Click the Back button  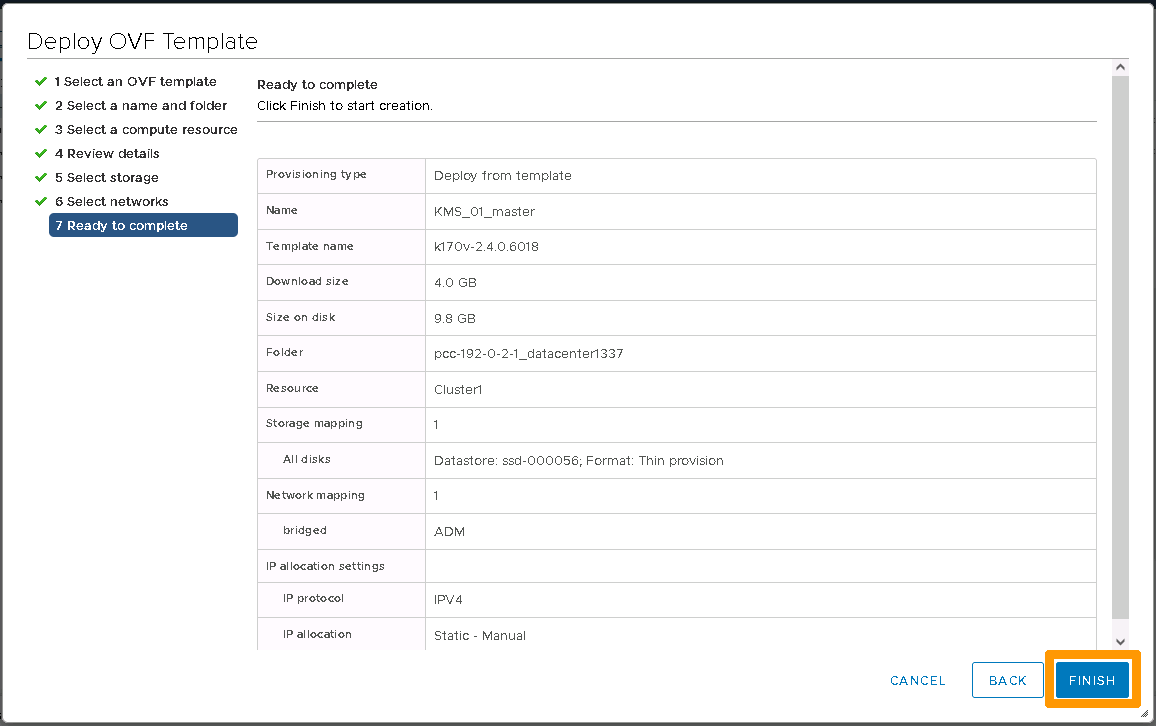point(1007,680)
